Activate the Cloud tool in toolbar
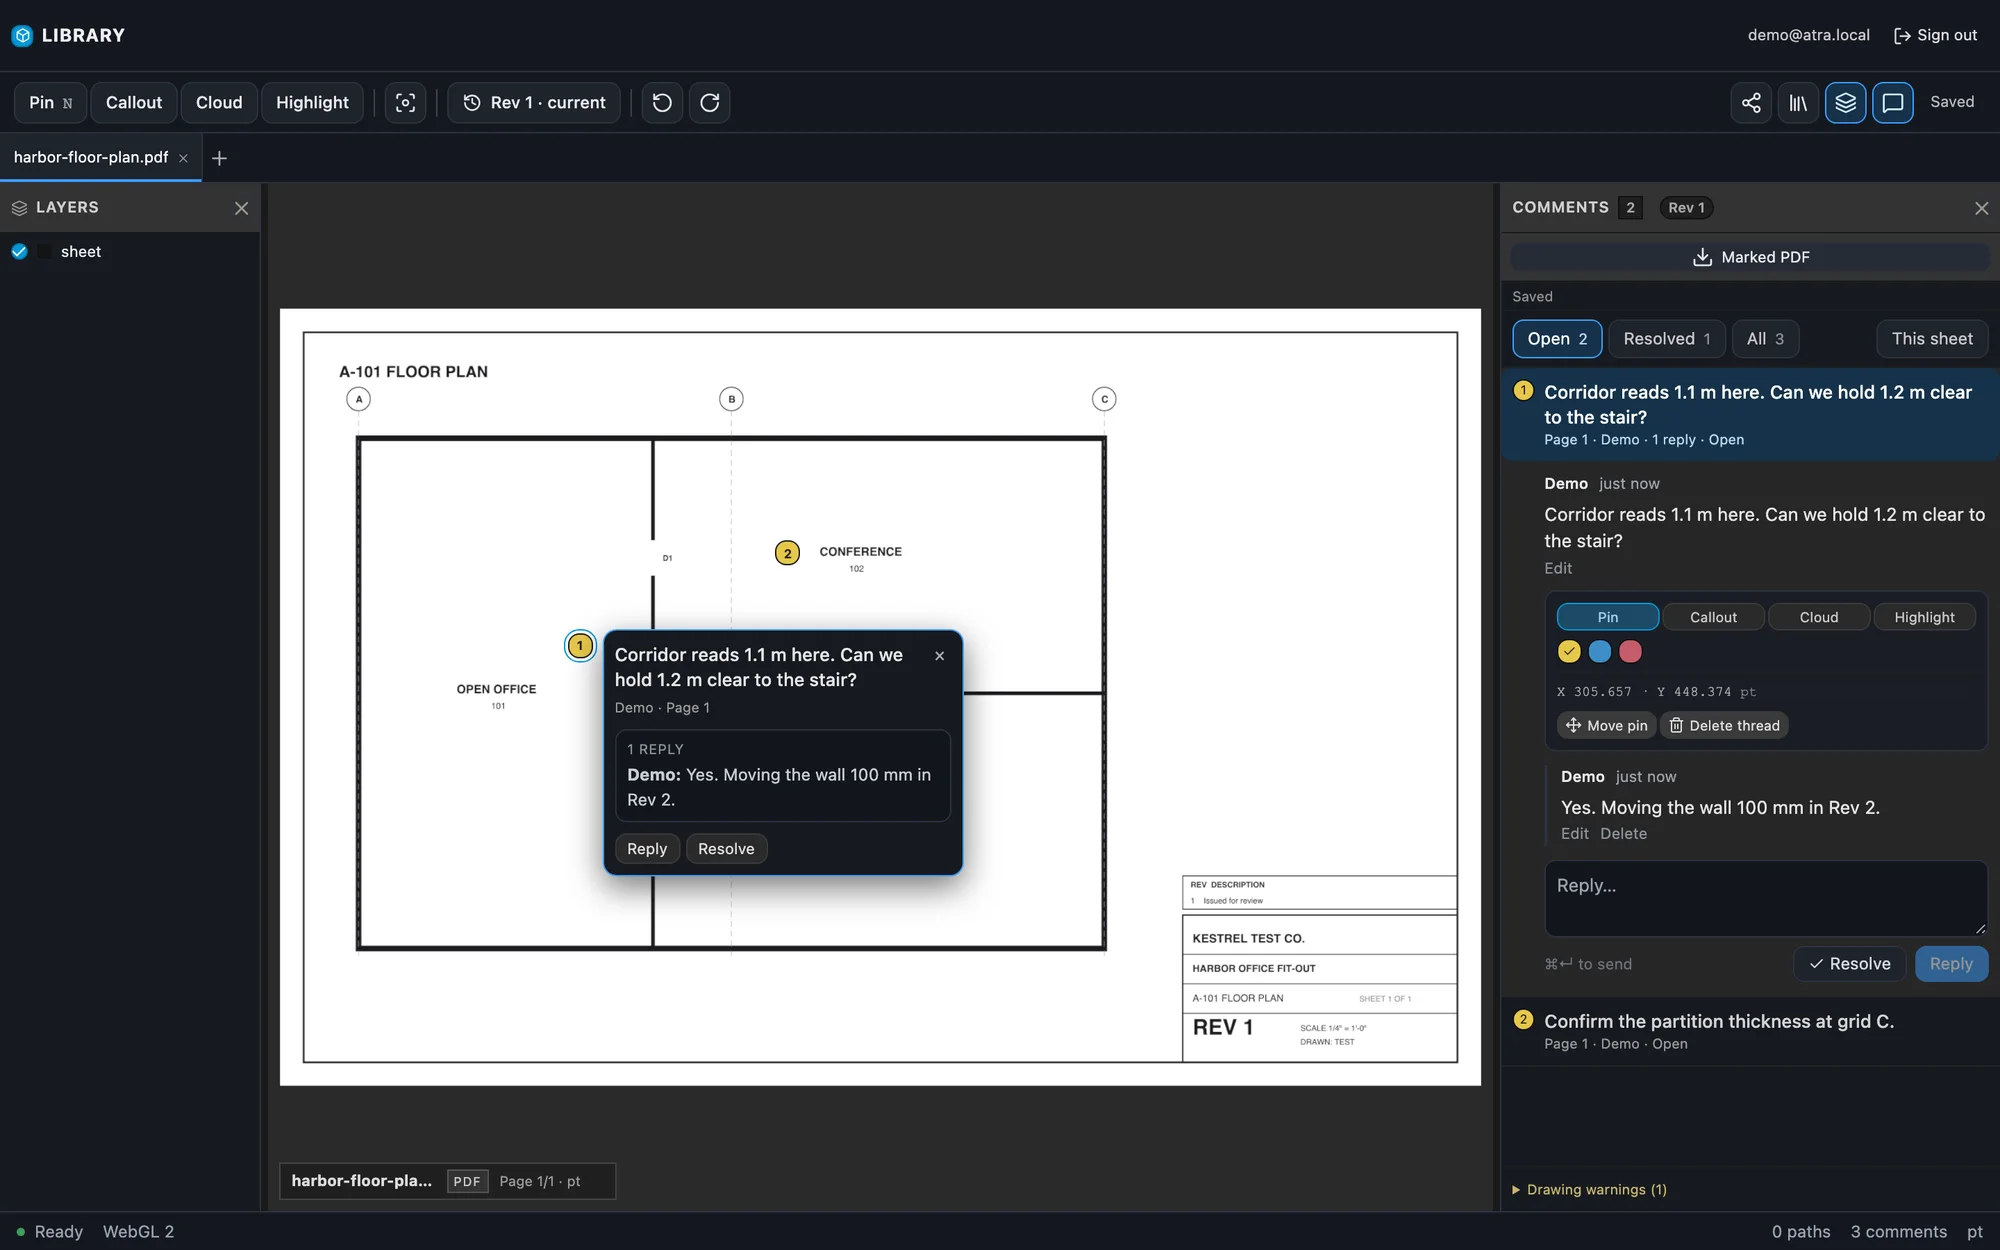2000x1250 pixels. (x=219, y=103)
